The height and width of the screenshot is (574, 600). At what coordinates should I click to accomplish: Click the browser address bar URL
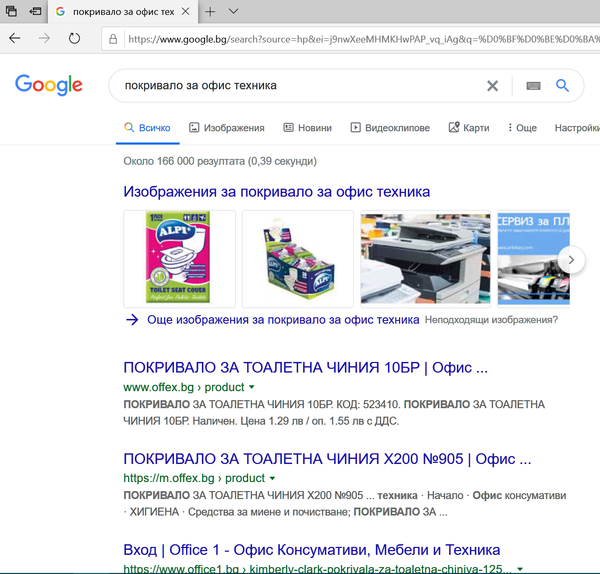[364, 39]
